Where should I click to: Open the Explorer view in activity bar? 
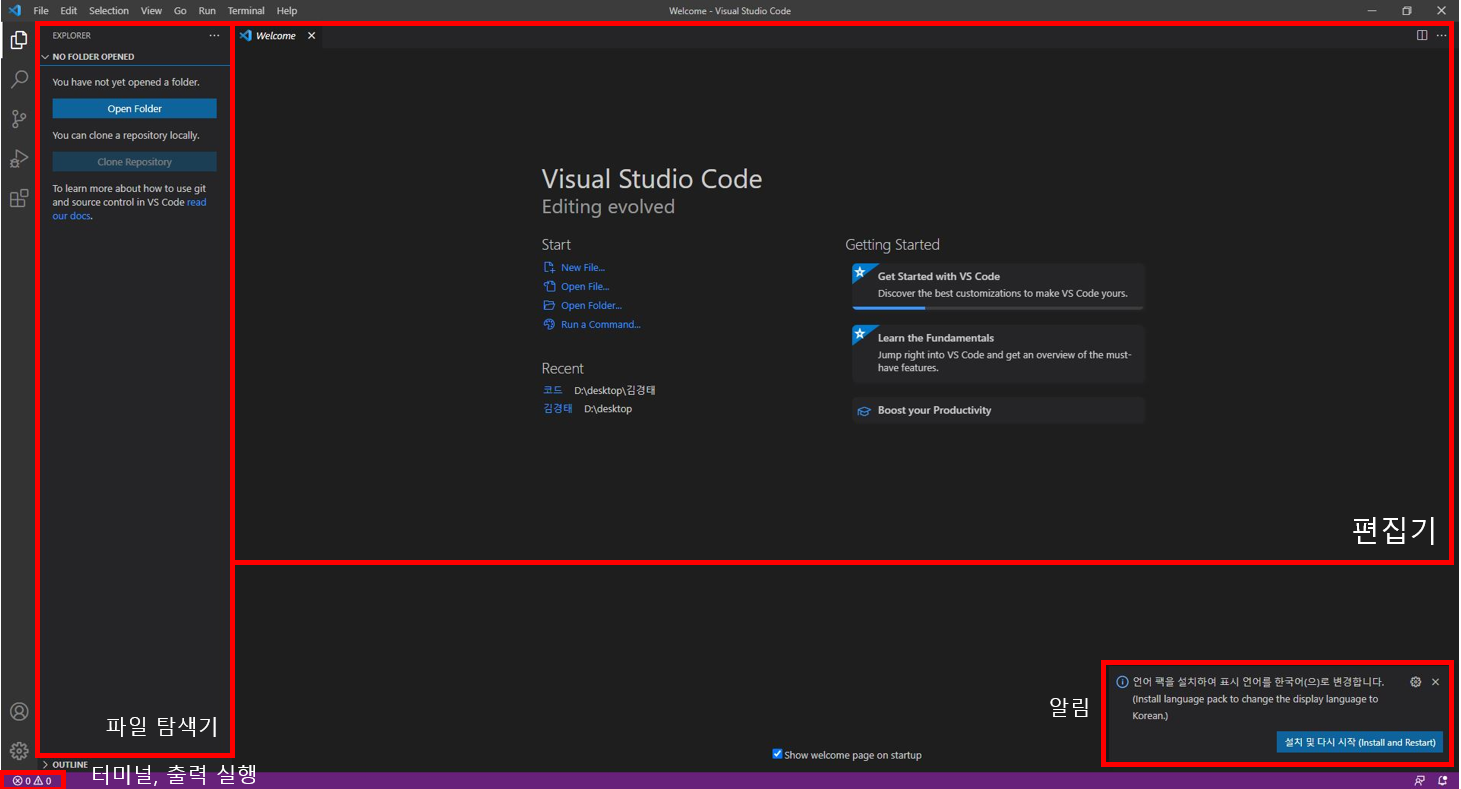click(18, 40)
